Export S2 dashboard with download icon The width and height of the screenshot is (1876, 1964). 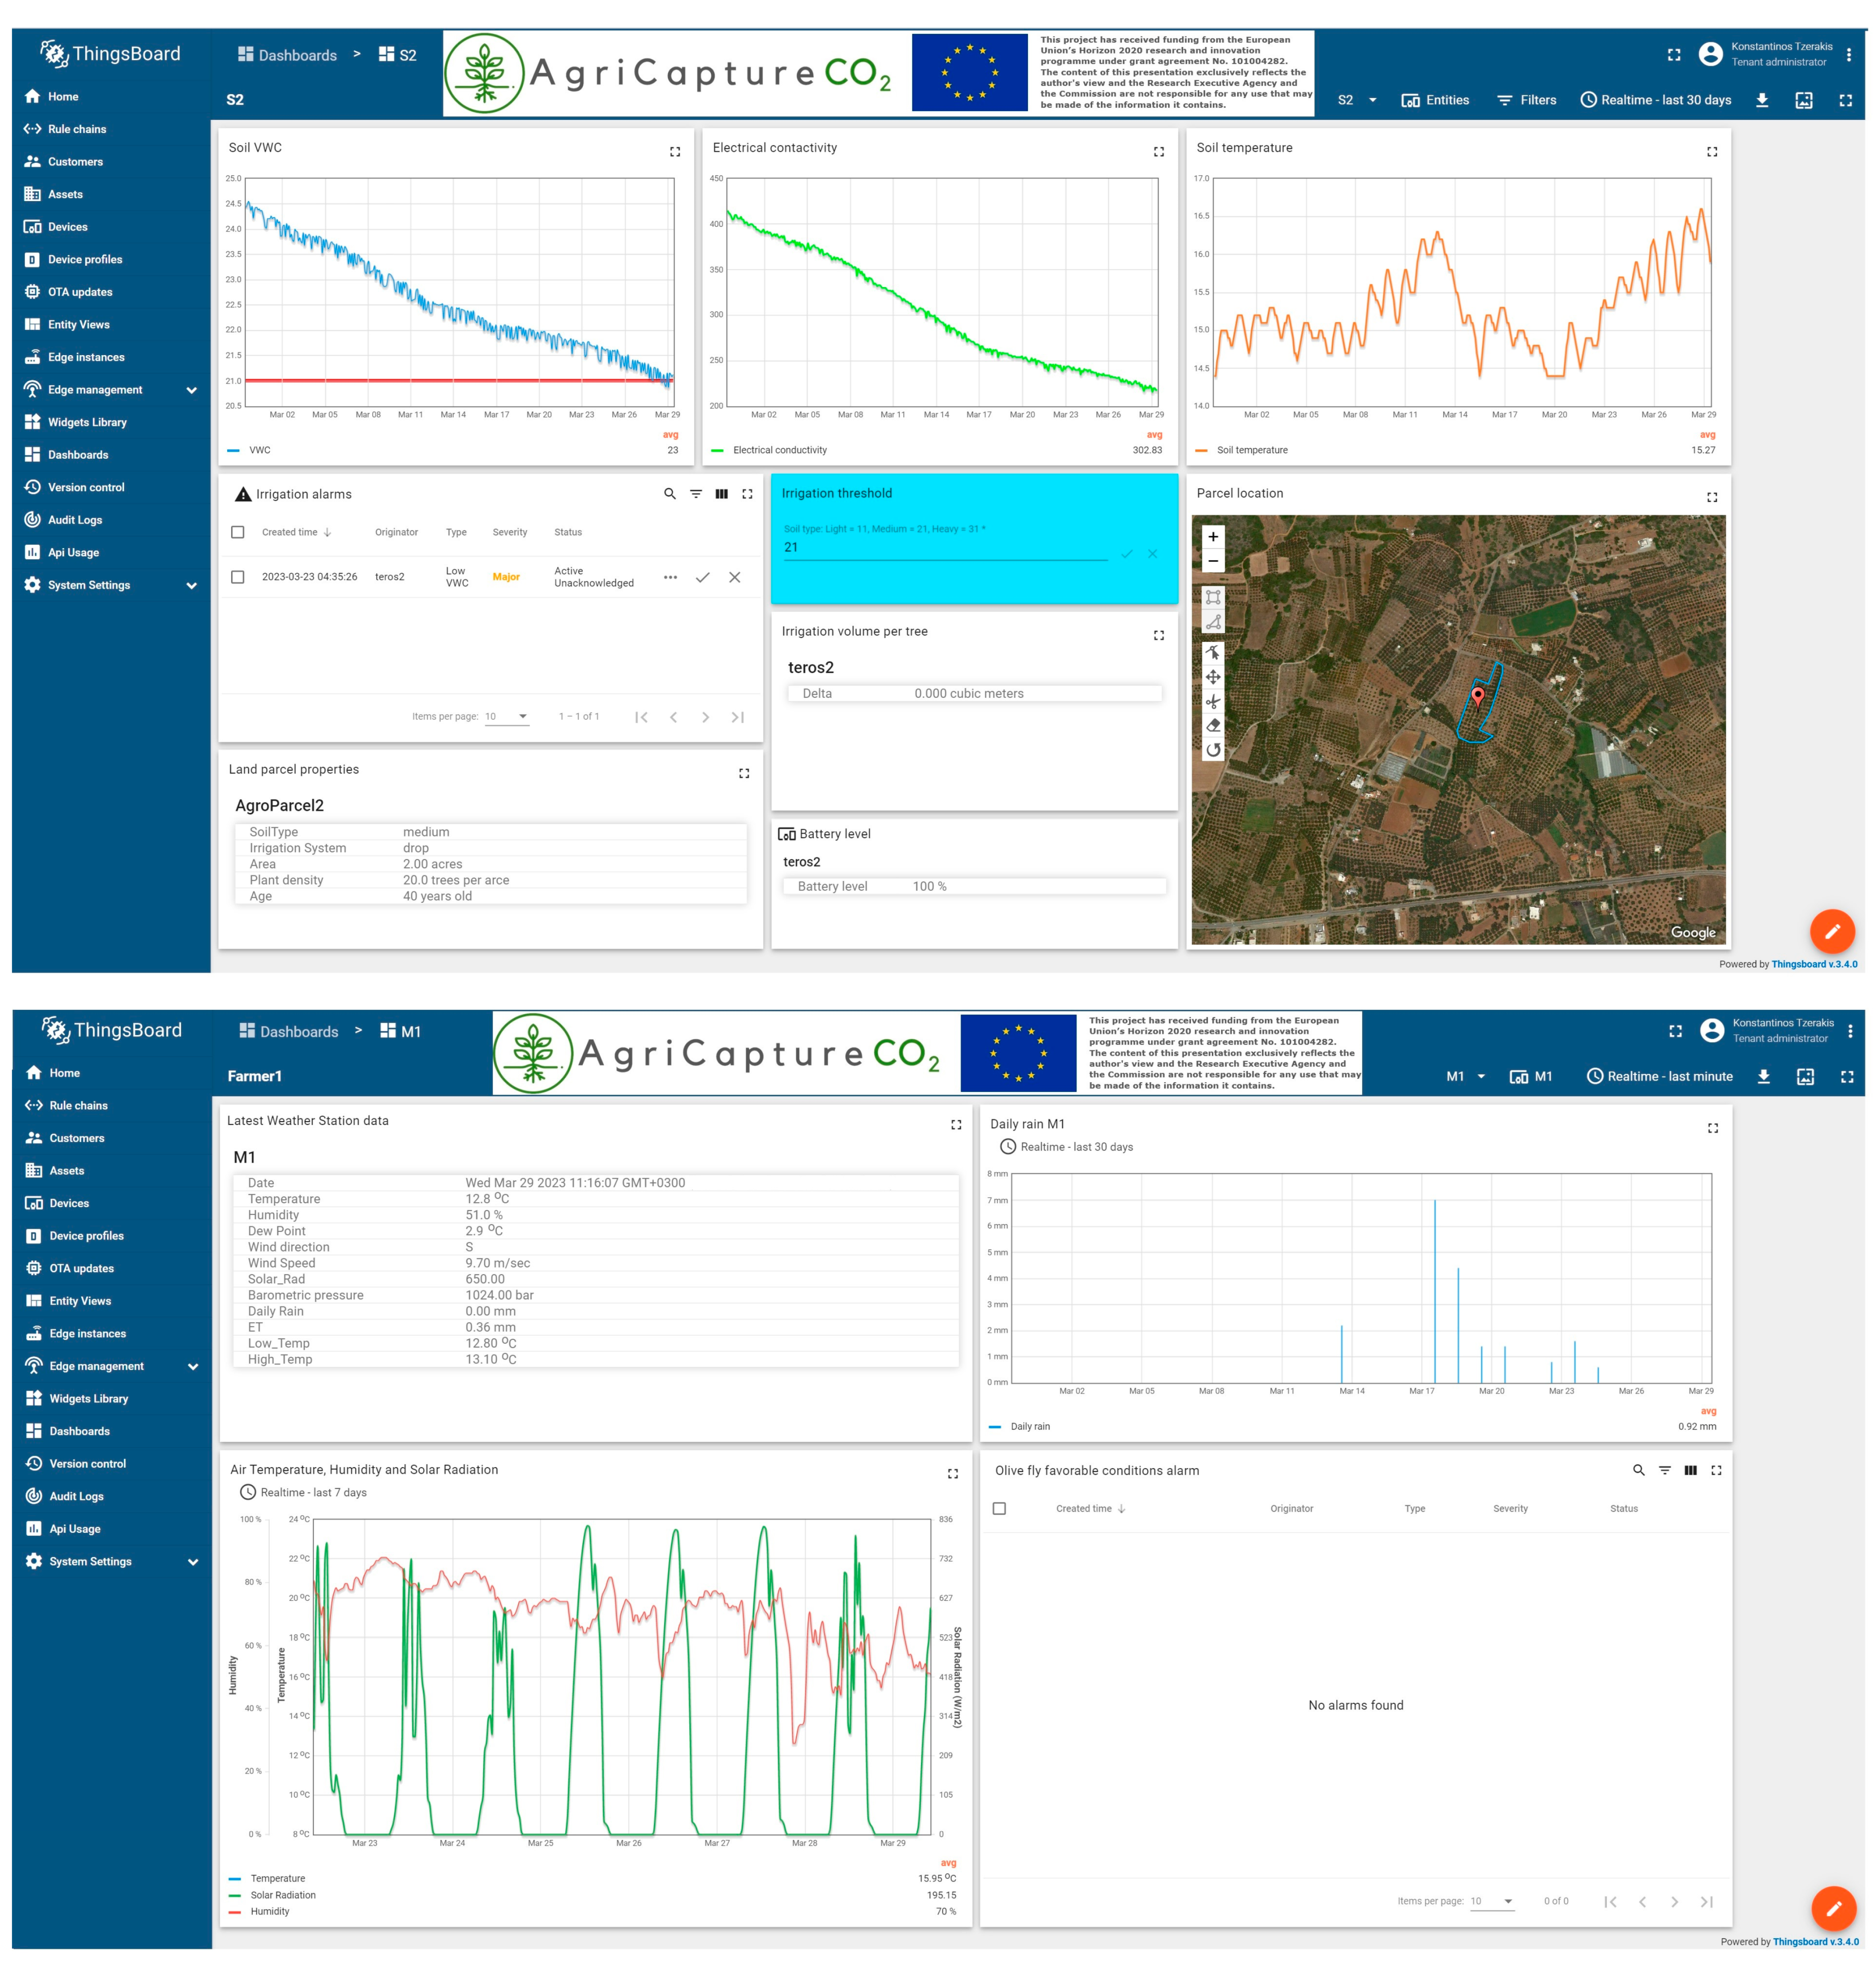point(1762,100)
